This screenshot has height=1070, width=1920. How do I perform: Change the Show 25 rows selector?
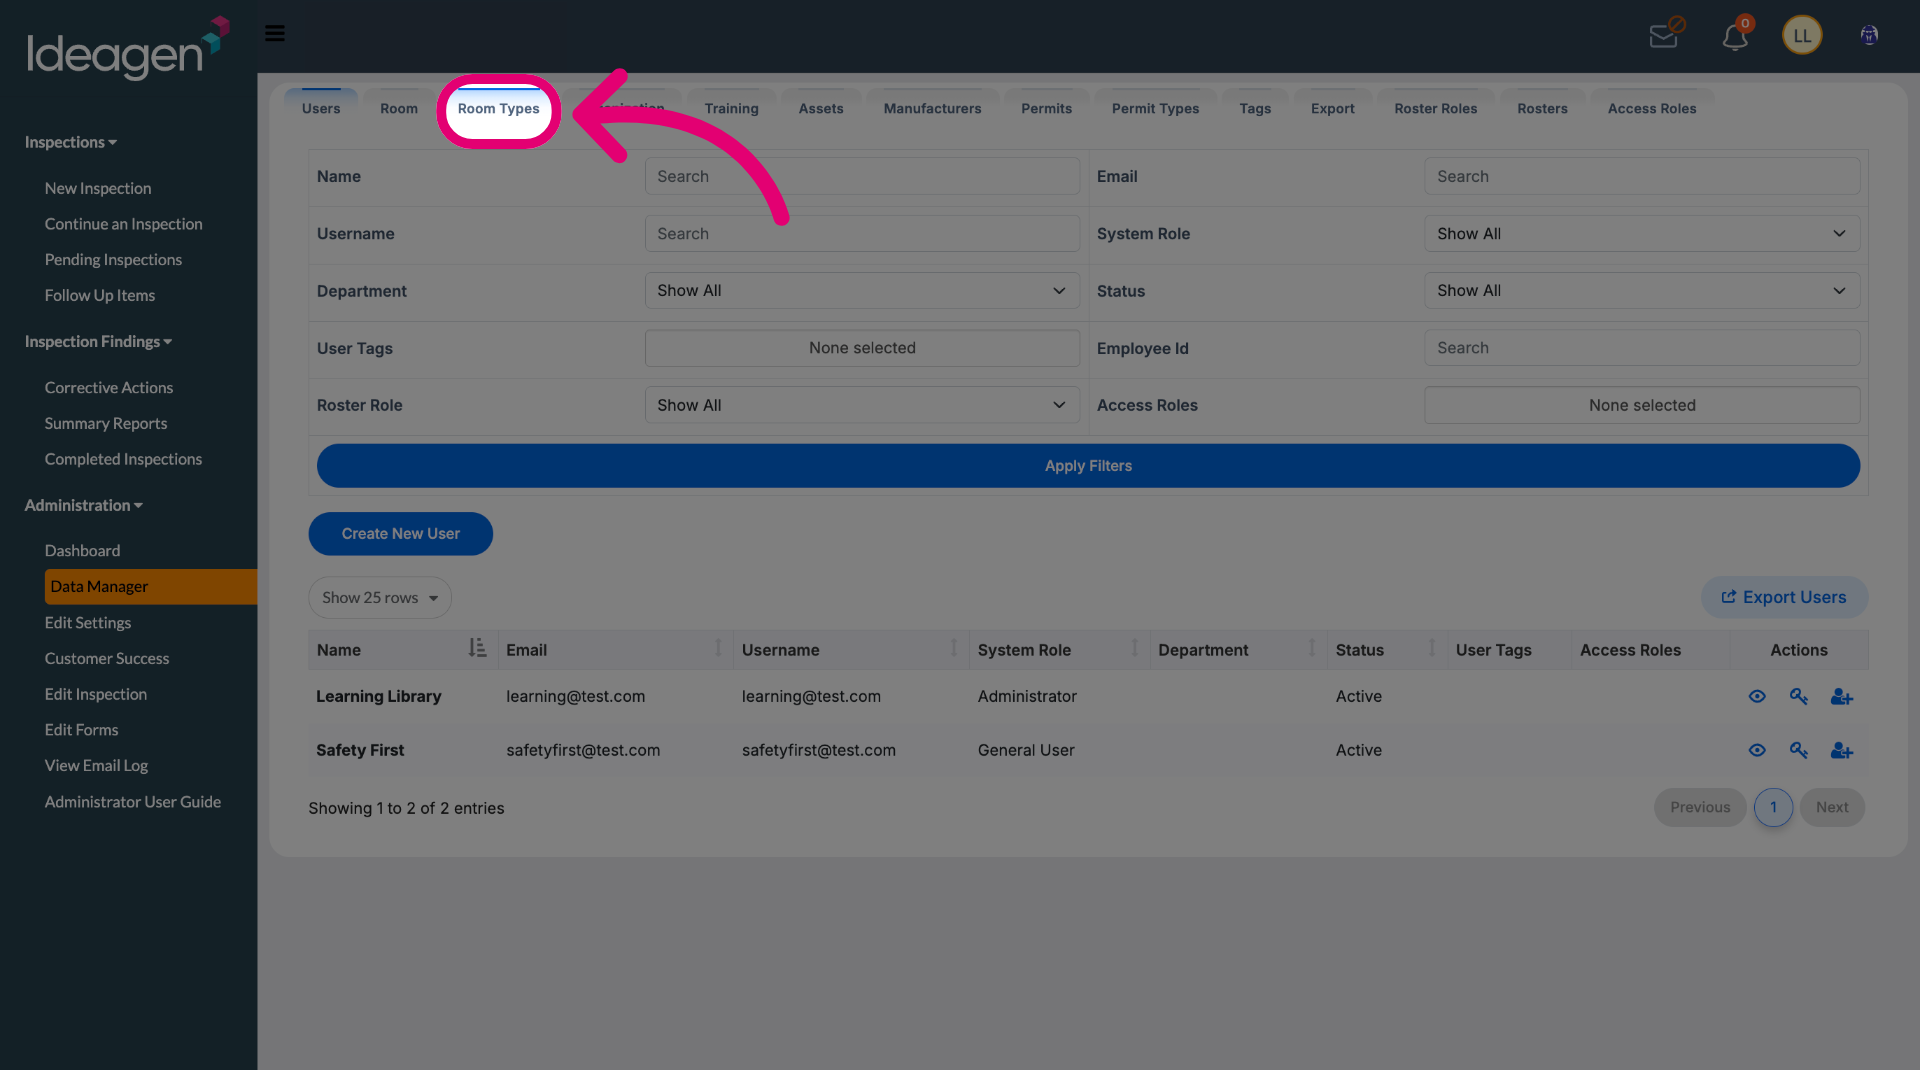pos(380,597)
